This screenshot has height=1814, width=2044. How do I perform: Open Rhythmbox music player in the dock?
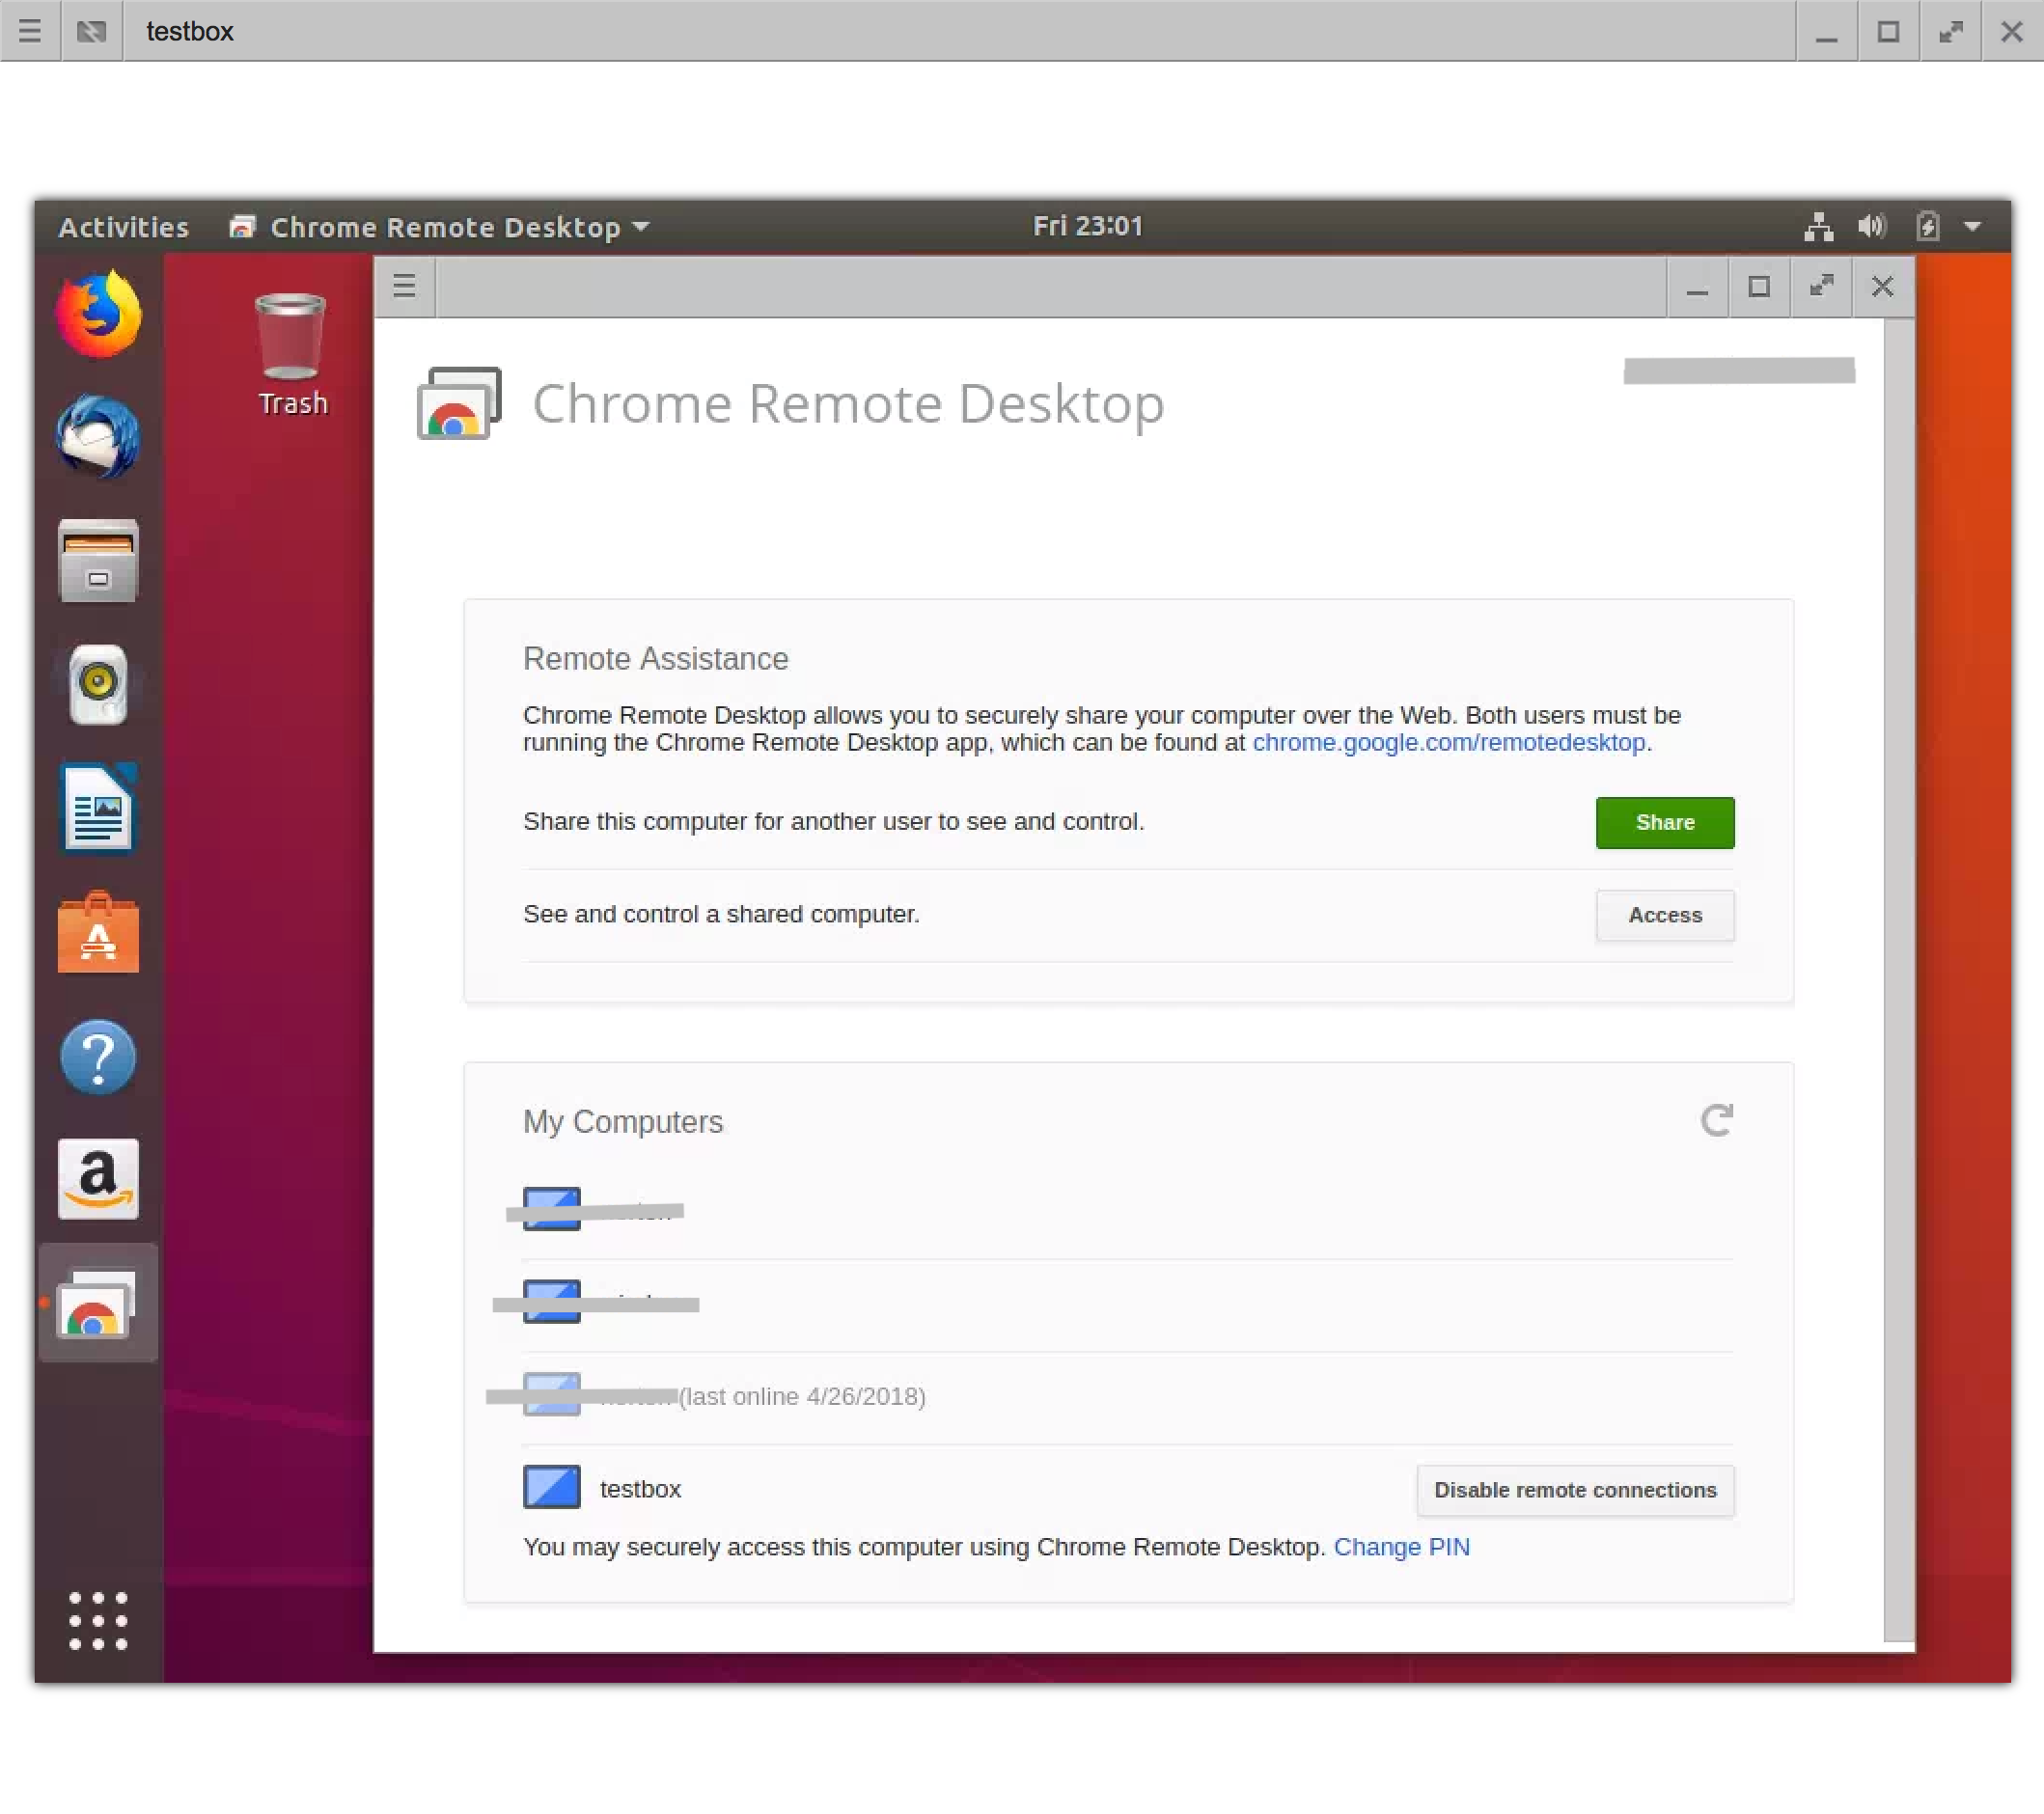tap(98, 685)
